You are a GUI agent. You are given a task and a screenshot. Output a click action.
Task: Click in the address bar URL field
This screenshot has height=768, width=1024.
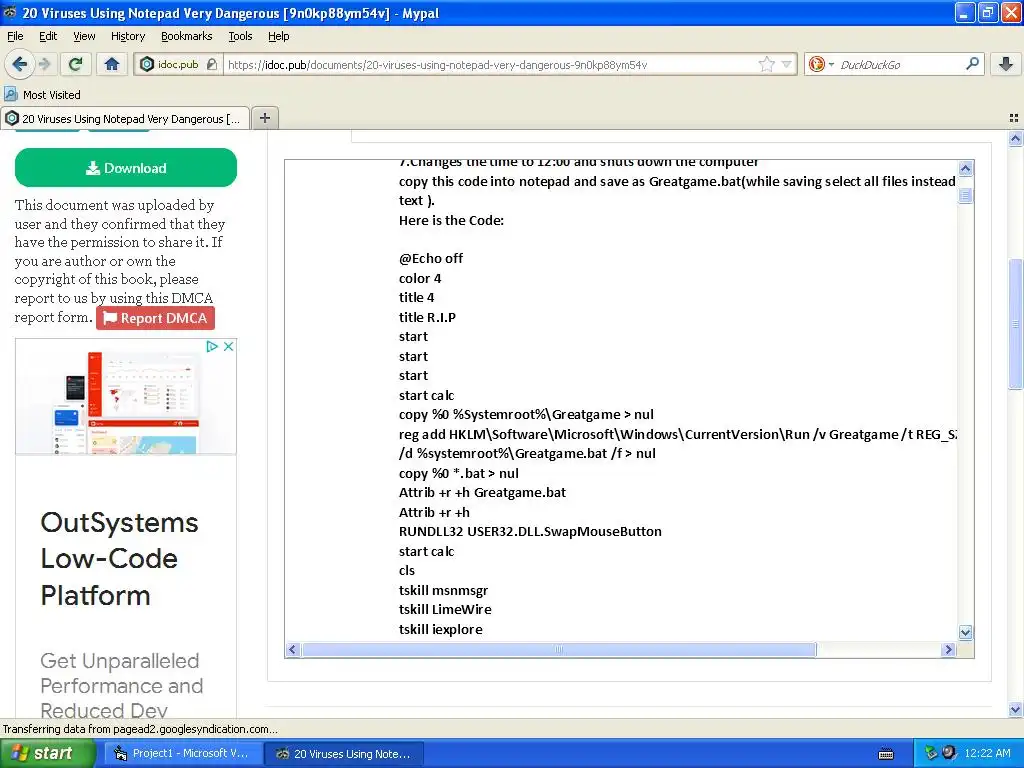click(490, 65)
